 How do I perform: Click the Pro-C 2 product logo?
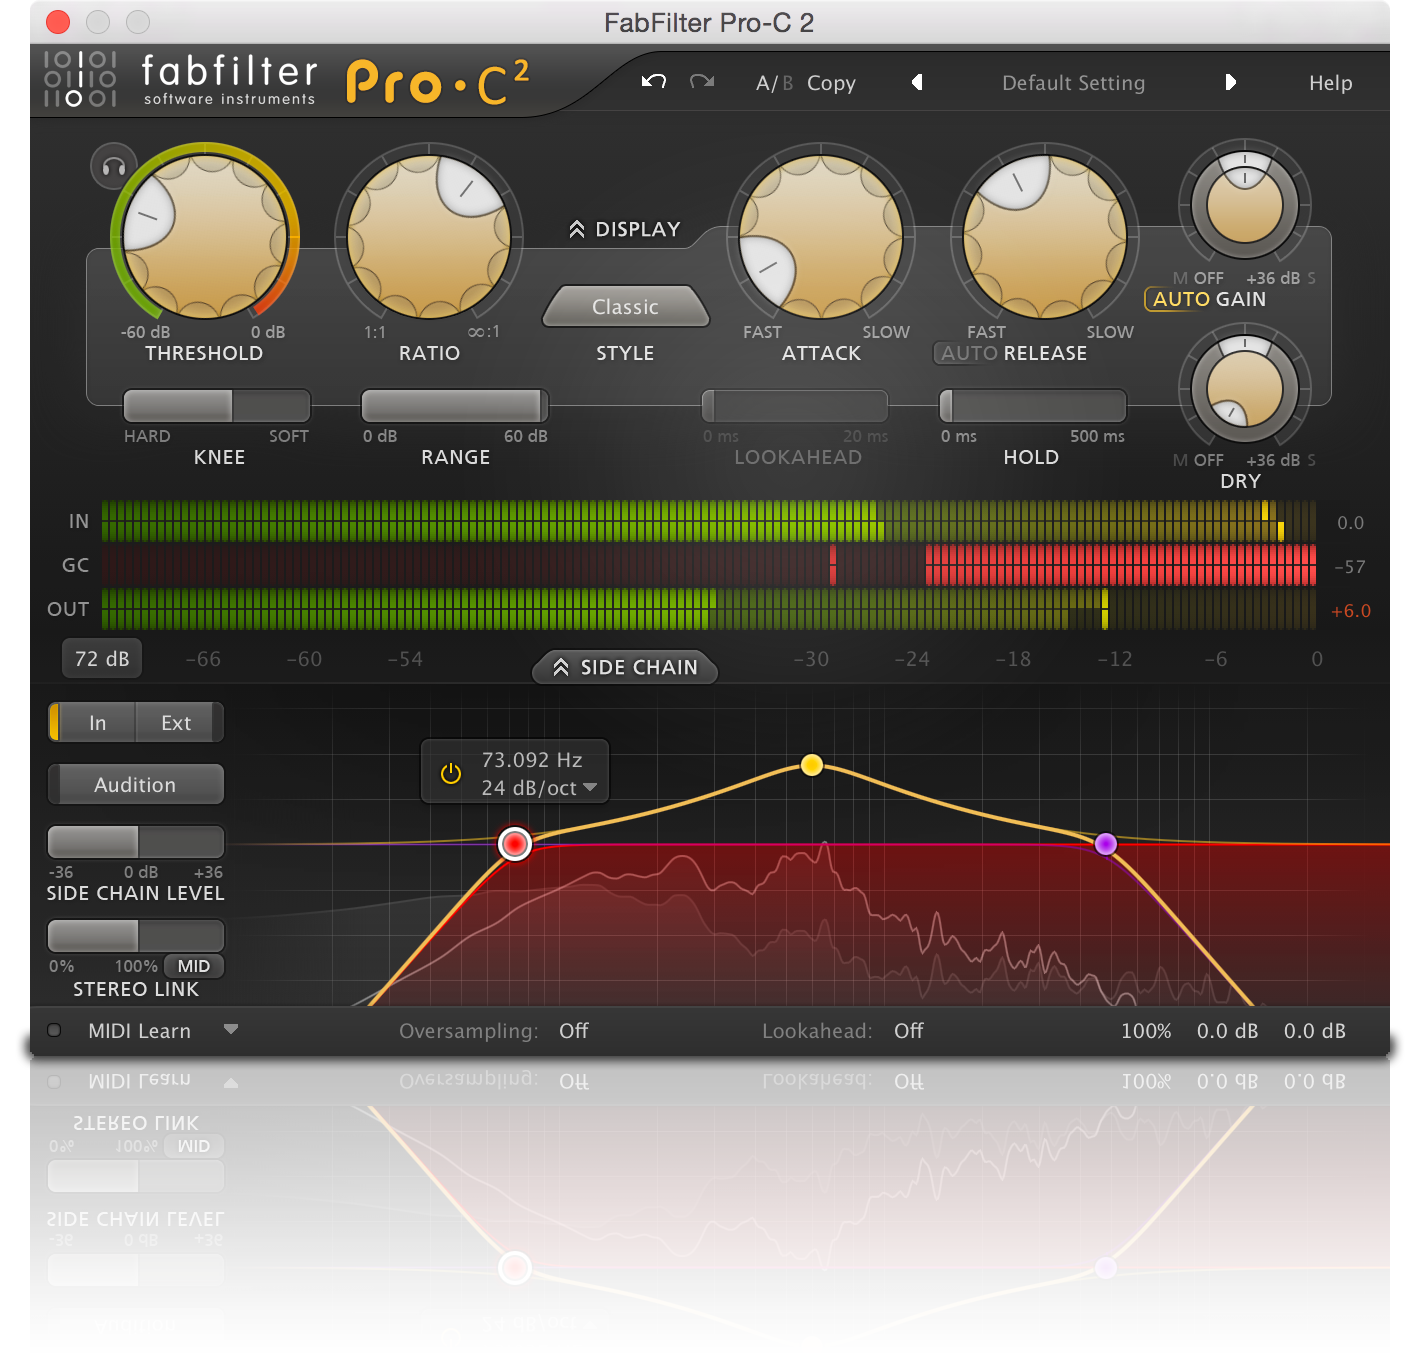(437, 82)
